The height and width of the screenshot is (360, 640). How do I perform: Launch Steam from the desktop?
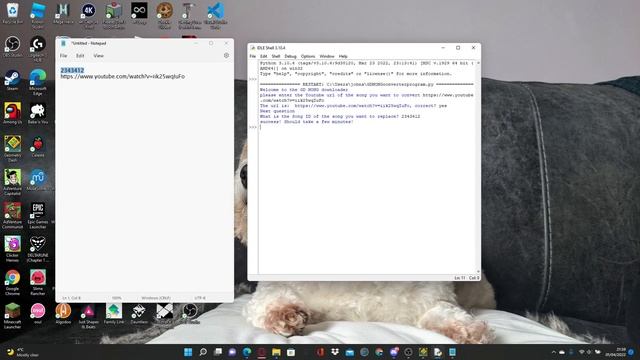coord(13,80)
